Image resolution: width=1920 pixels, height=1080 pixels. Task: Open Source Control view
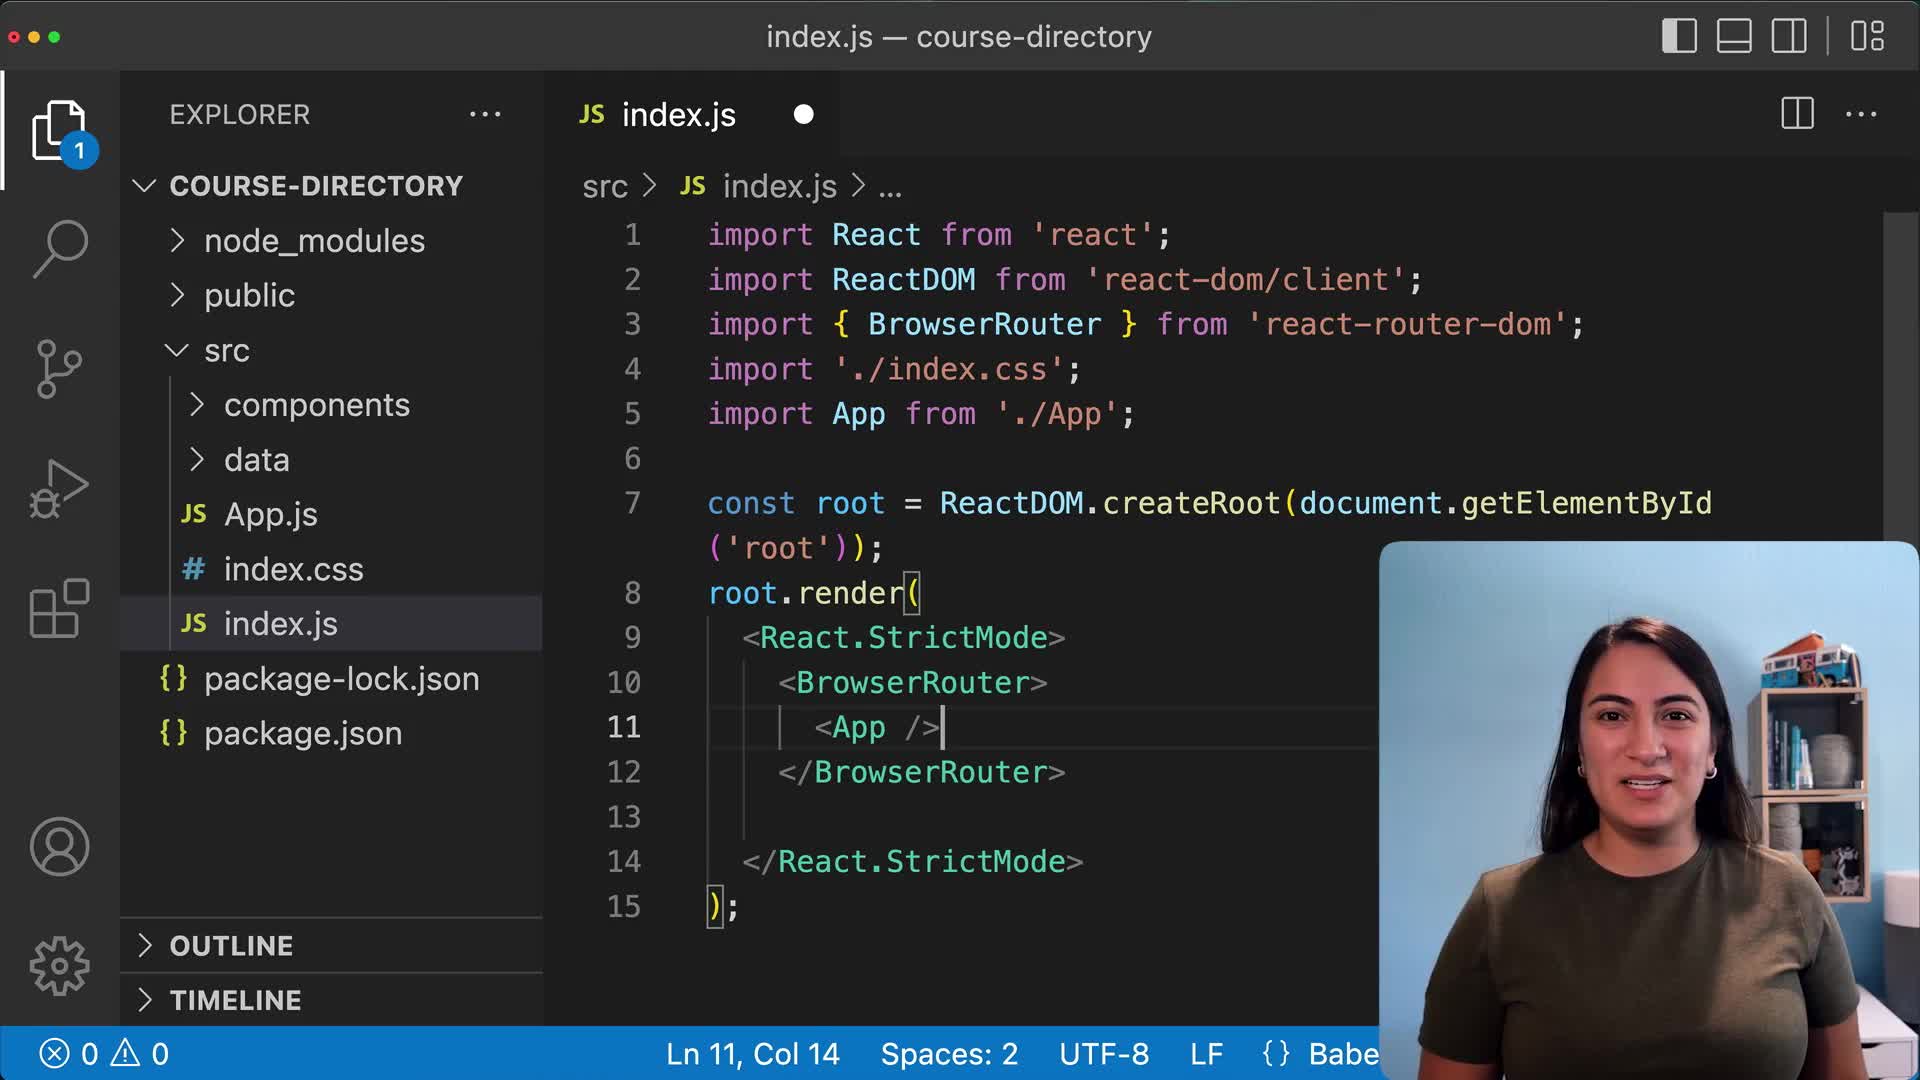(x=57, y=368)
